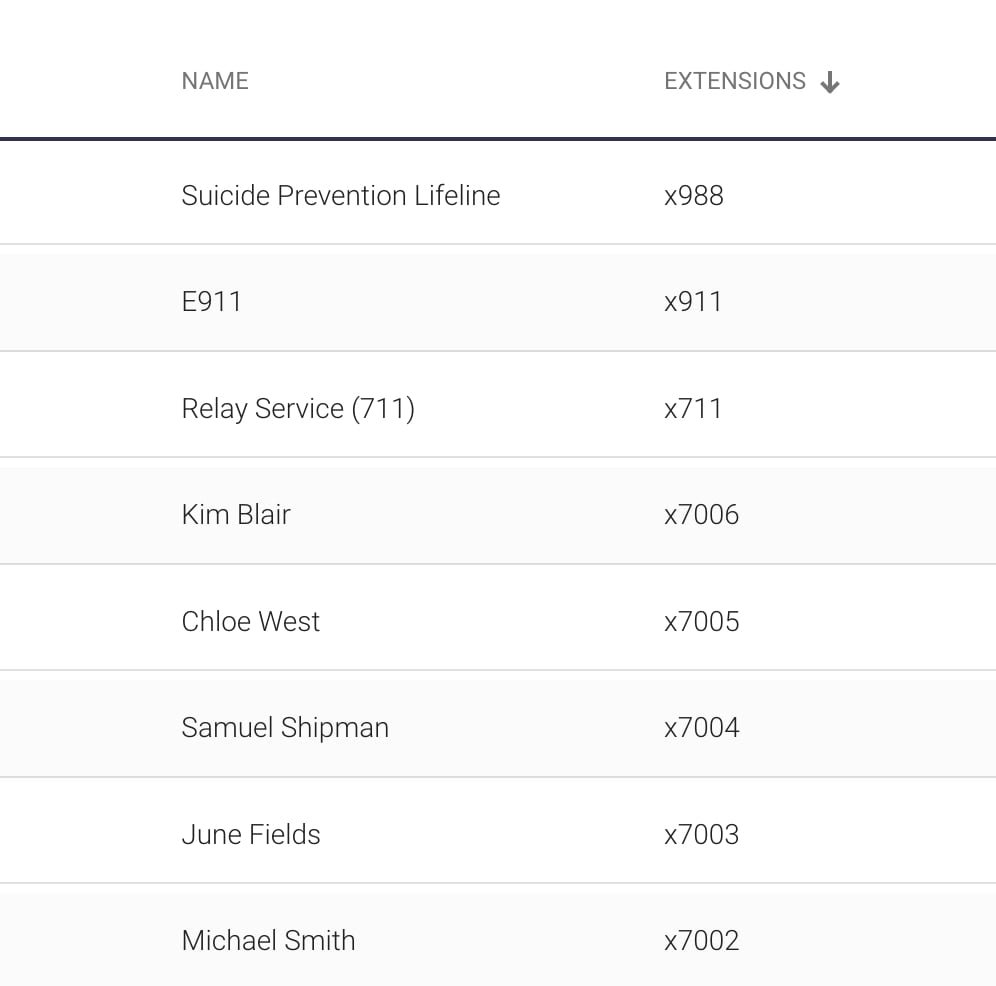This screenshot has width=996, height=986.
Task: Select Michael Smith in the list
Action: point(268,941)
